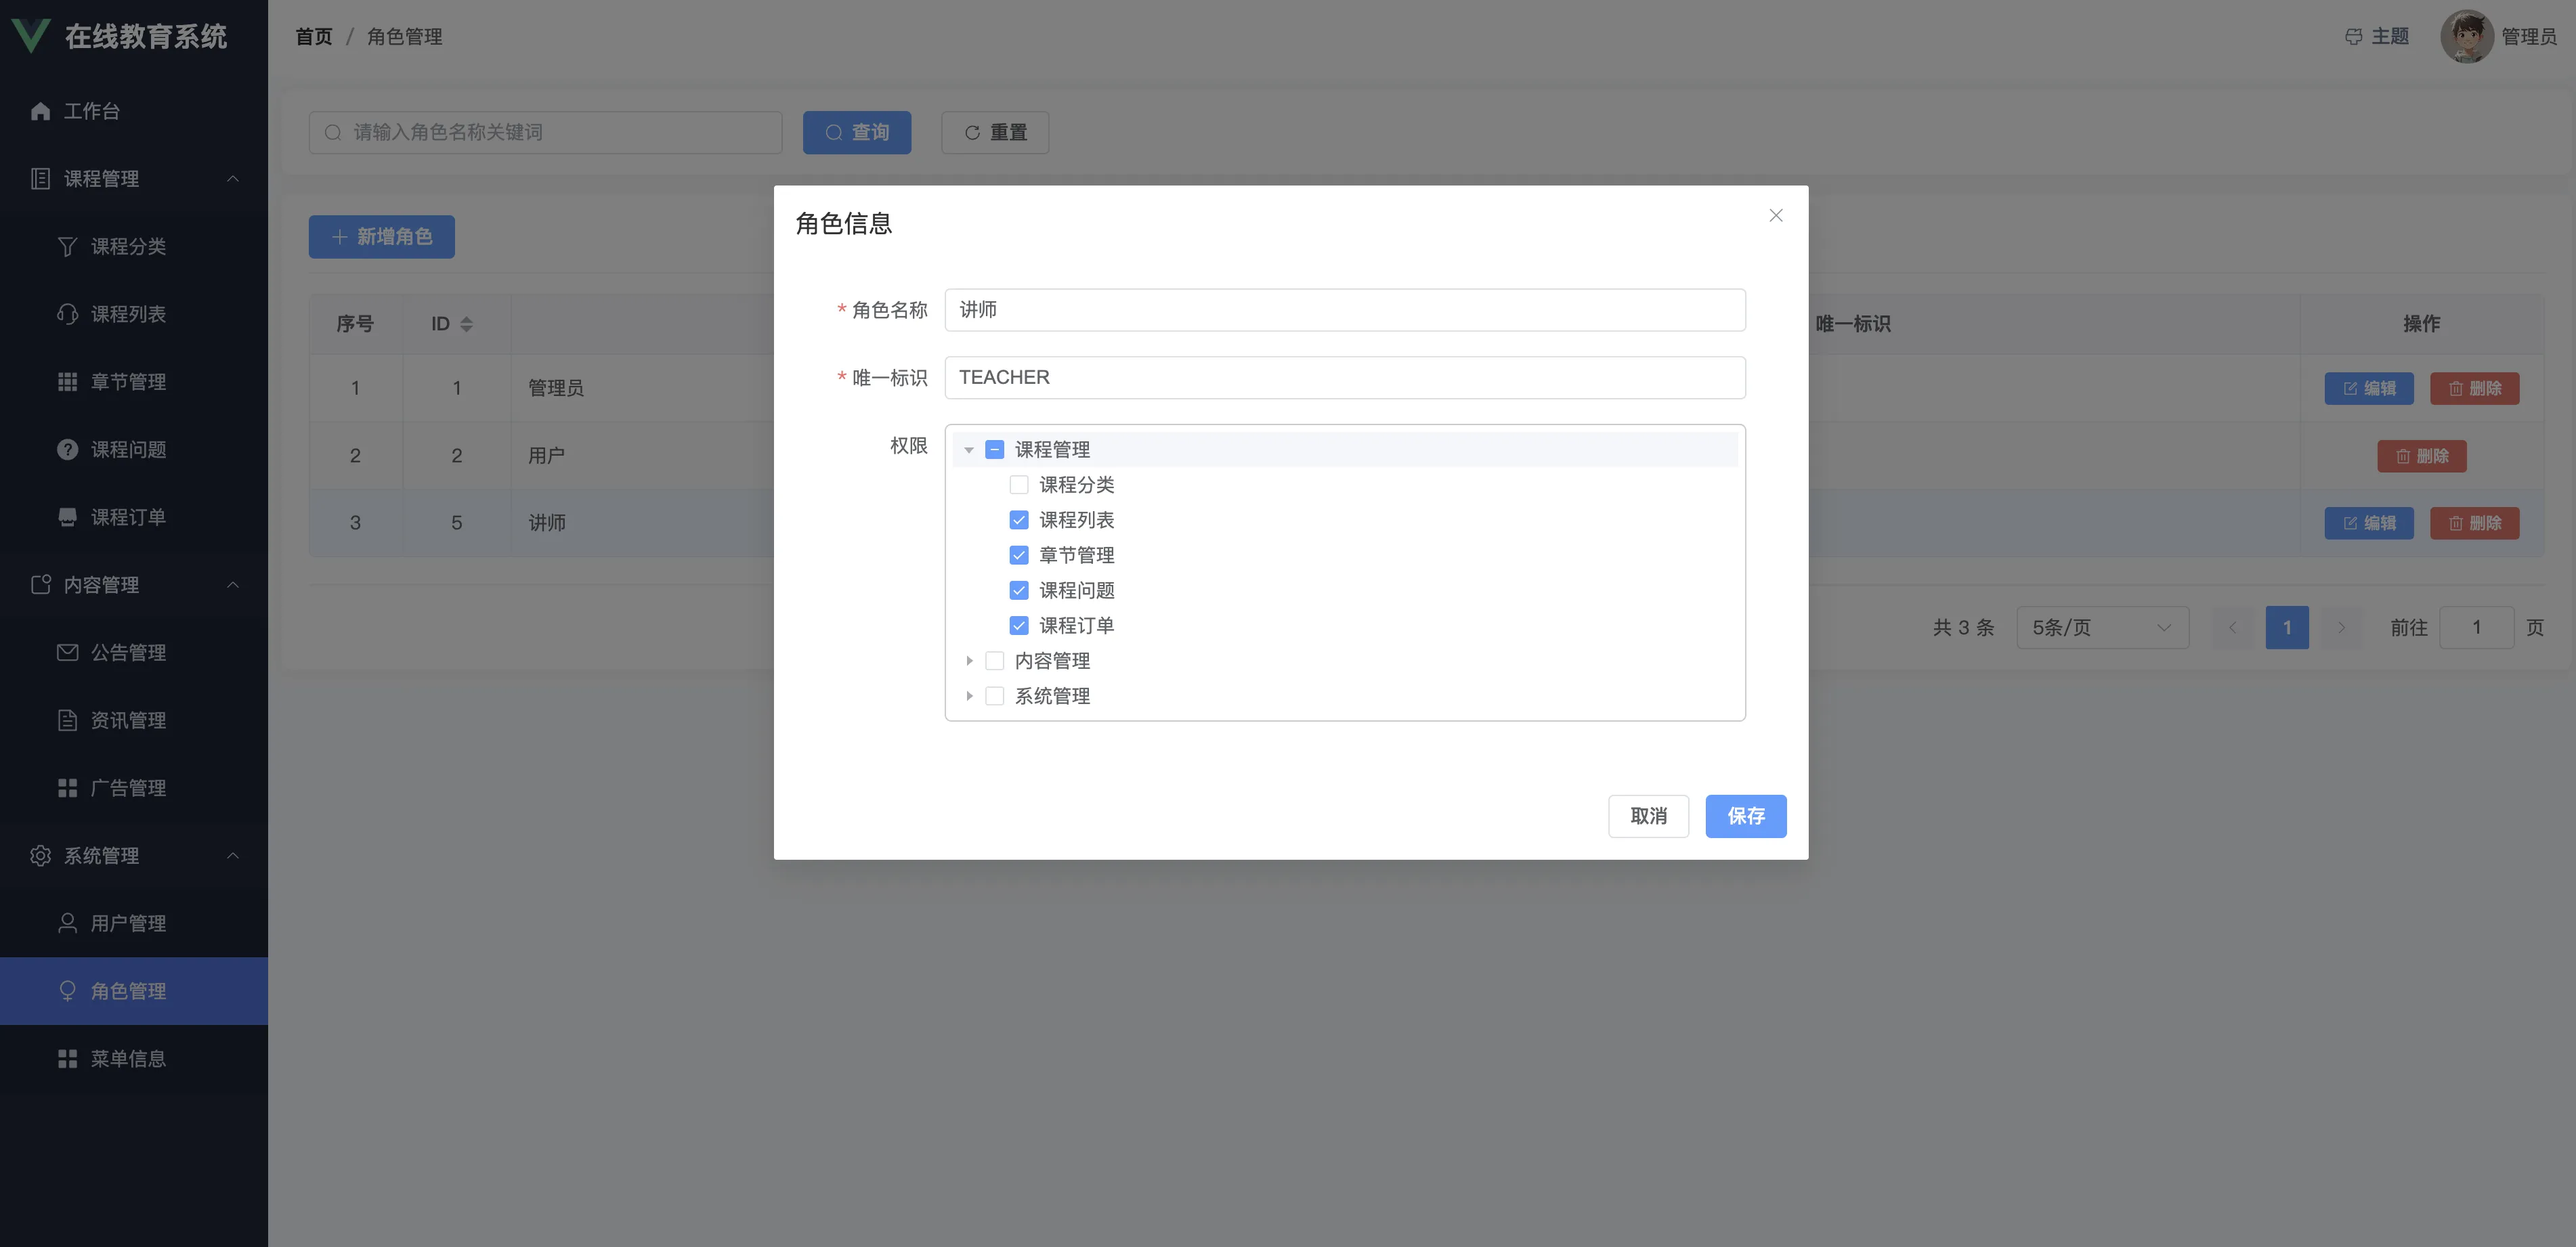Click 课程问题 question mark sidebar icon

click(x=67, y=450)
